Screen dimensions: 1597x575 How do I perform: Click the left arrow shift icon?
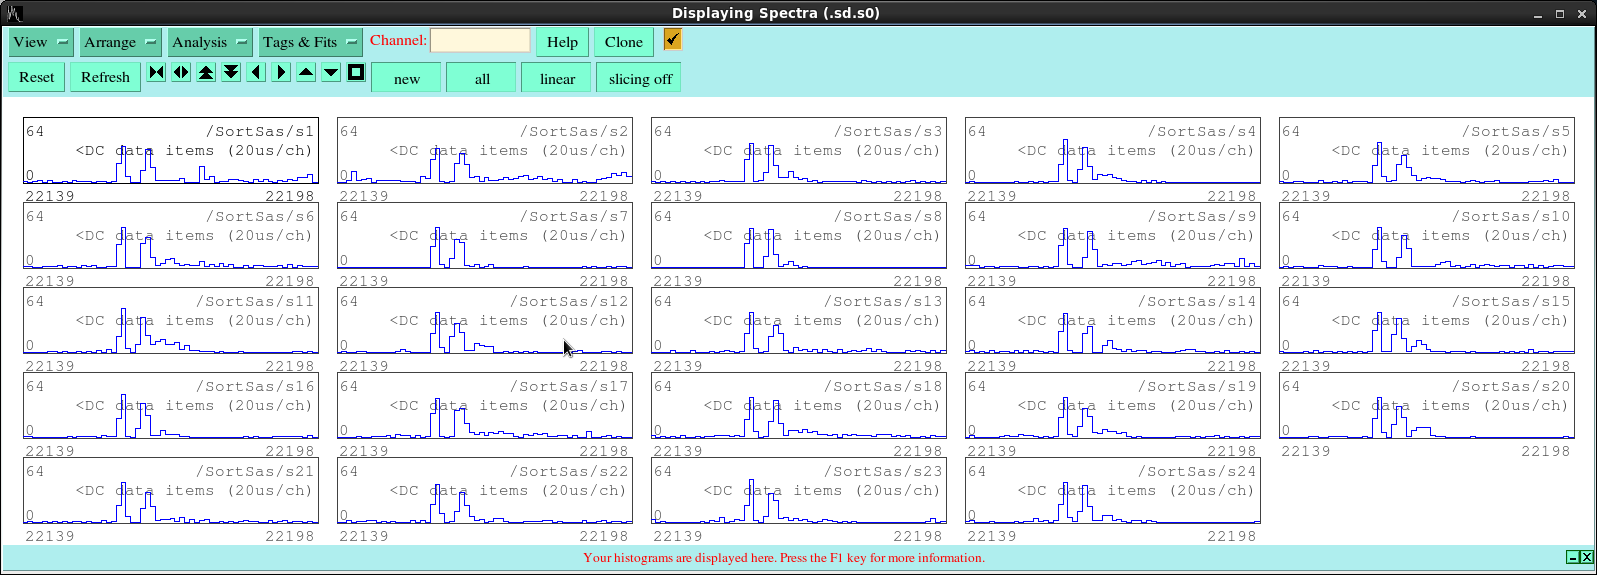pyautogui.click(x=256, y=72)
